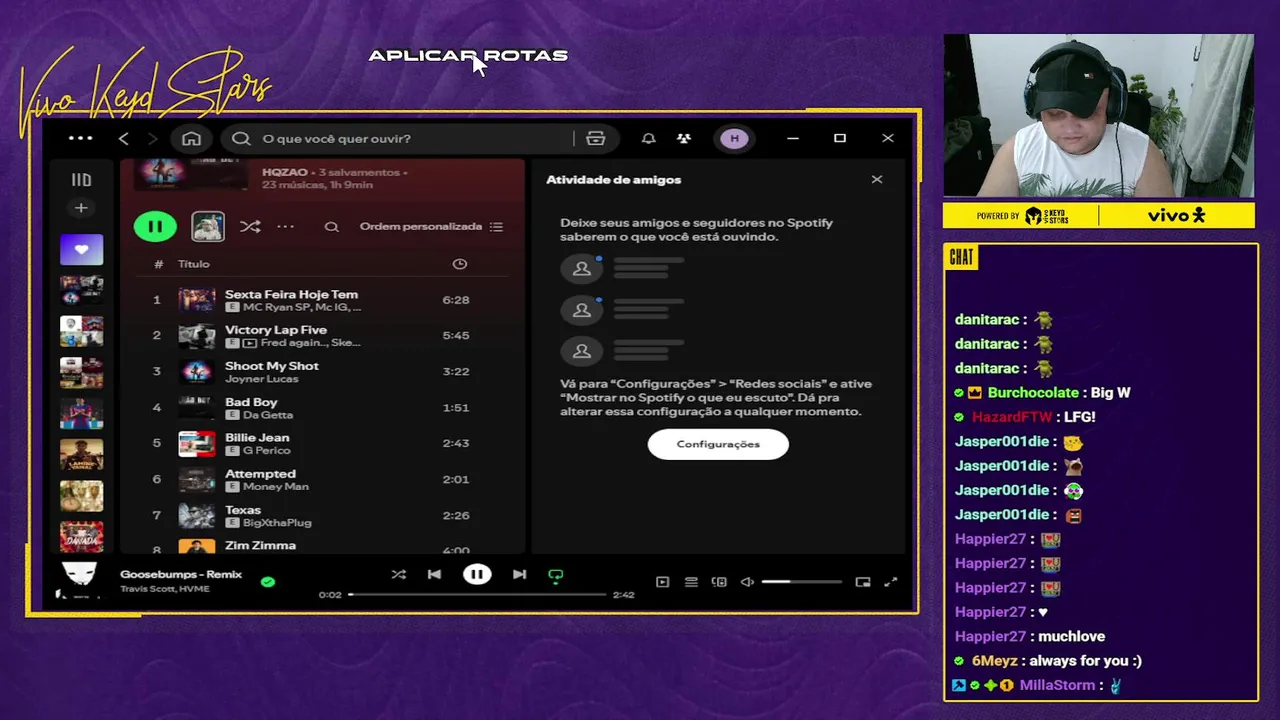Open the Spotify three-dots main menu
This screenshot has height=720, width=1280.
pyautogui.click(x=81, y=138)
